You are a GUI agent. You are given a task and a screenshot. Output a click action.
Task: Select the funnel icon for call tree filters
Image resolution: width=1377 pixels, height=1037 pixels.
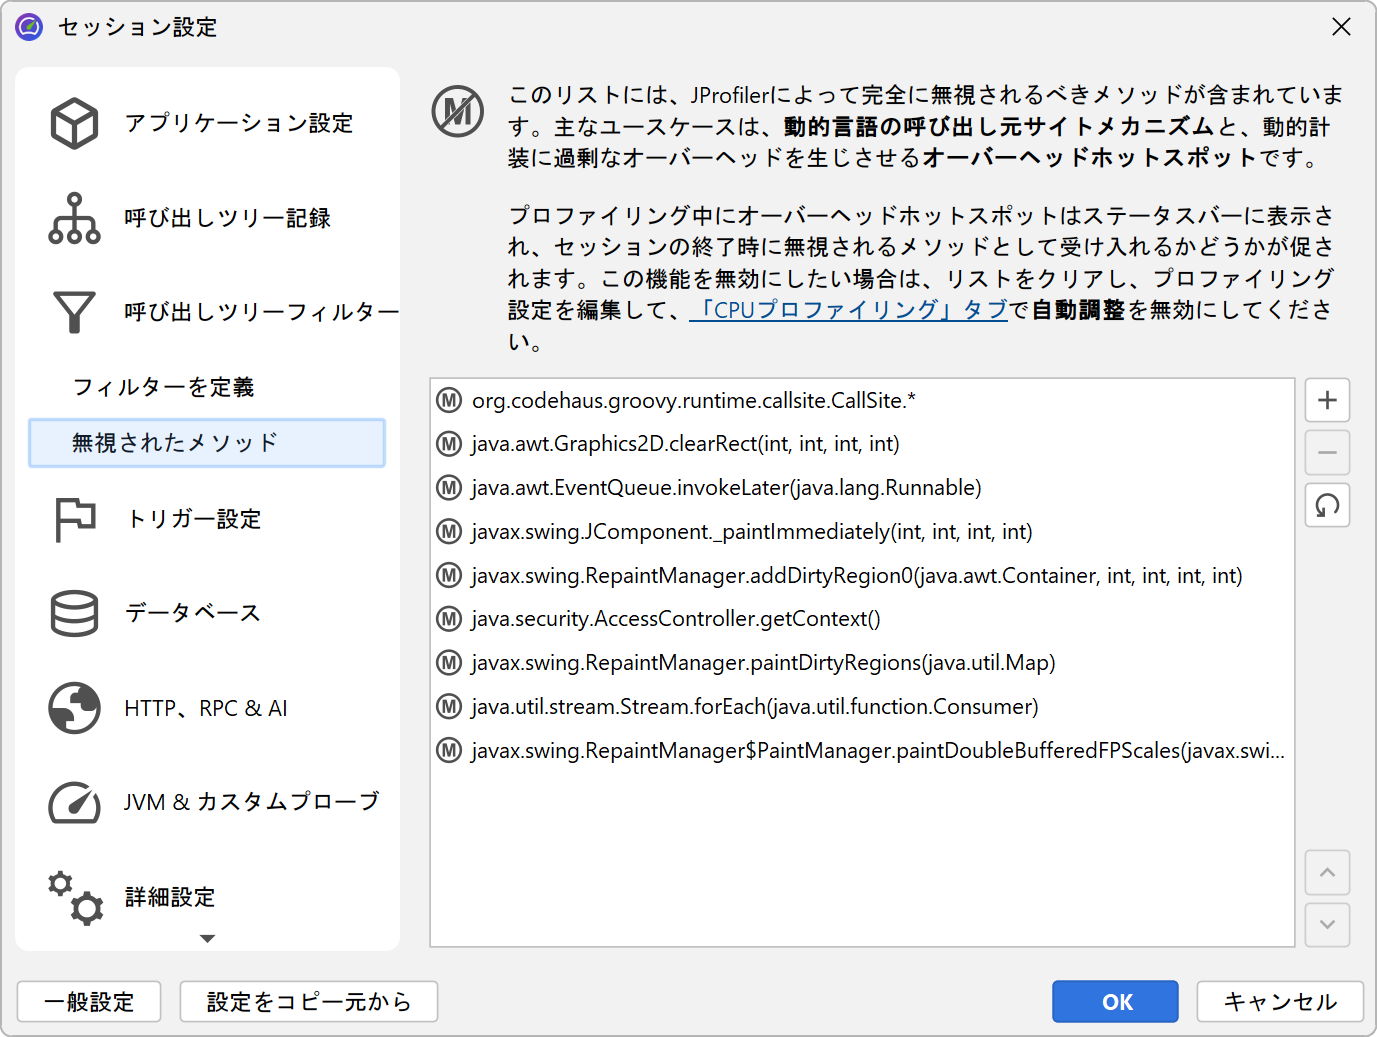(74, 312)
